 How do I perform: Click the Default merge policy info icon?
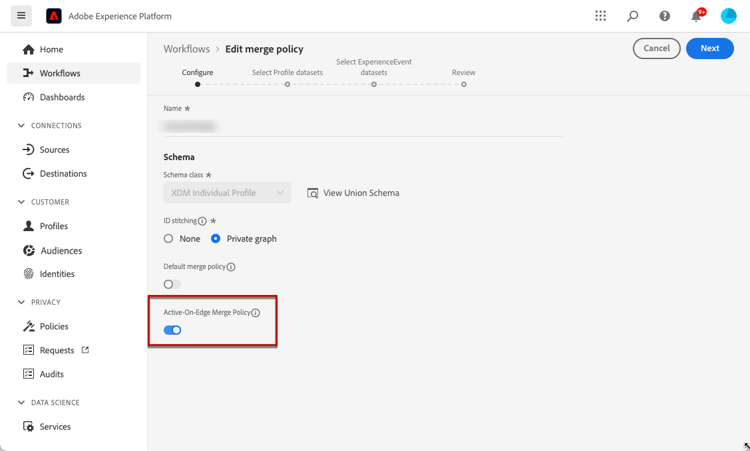pos(231,267)
